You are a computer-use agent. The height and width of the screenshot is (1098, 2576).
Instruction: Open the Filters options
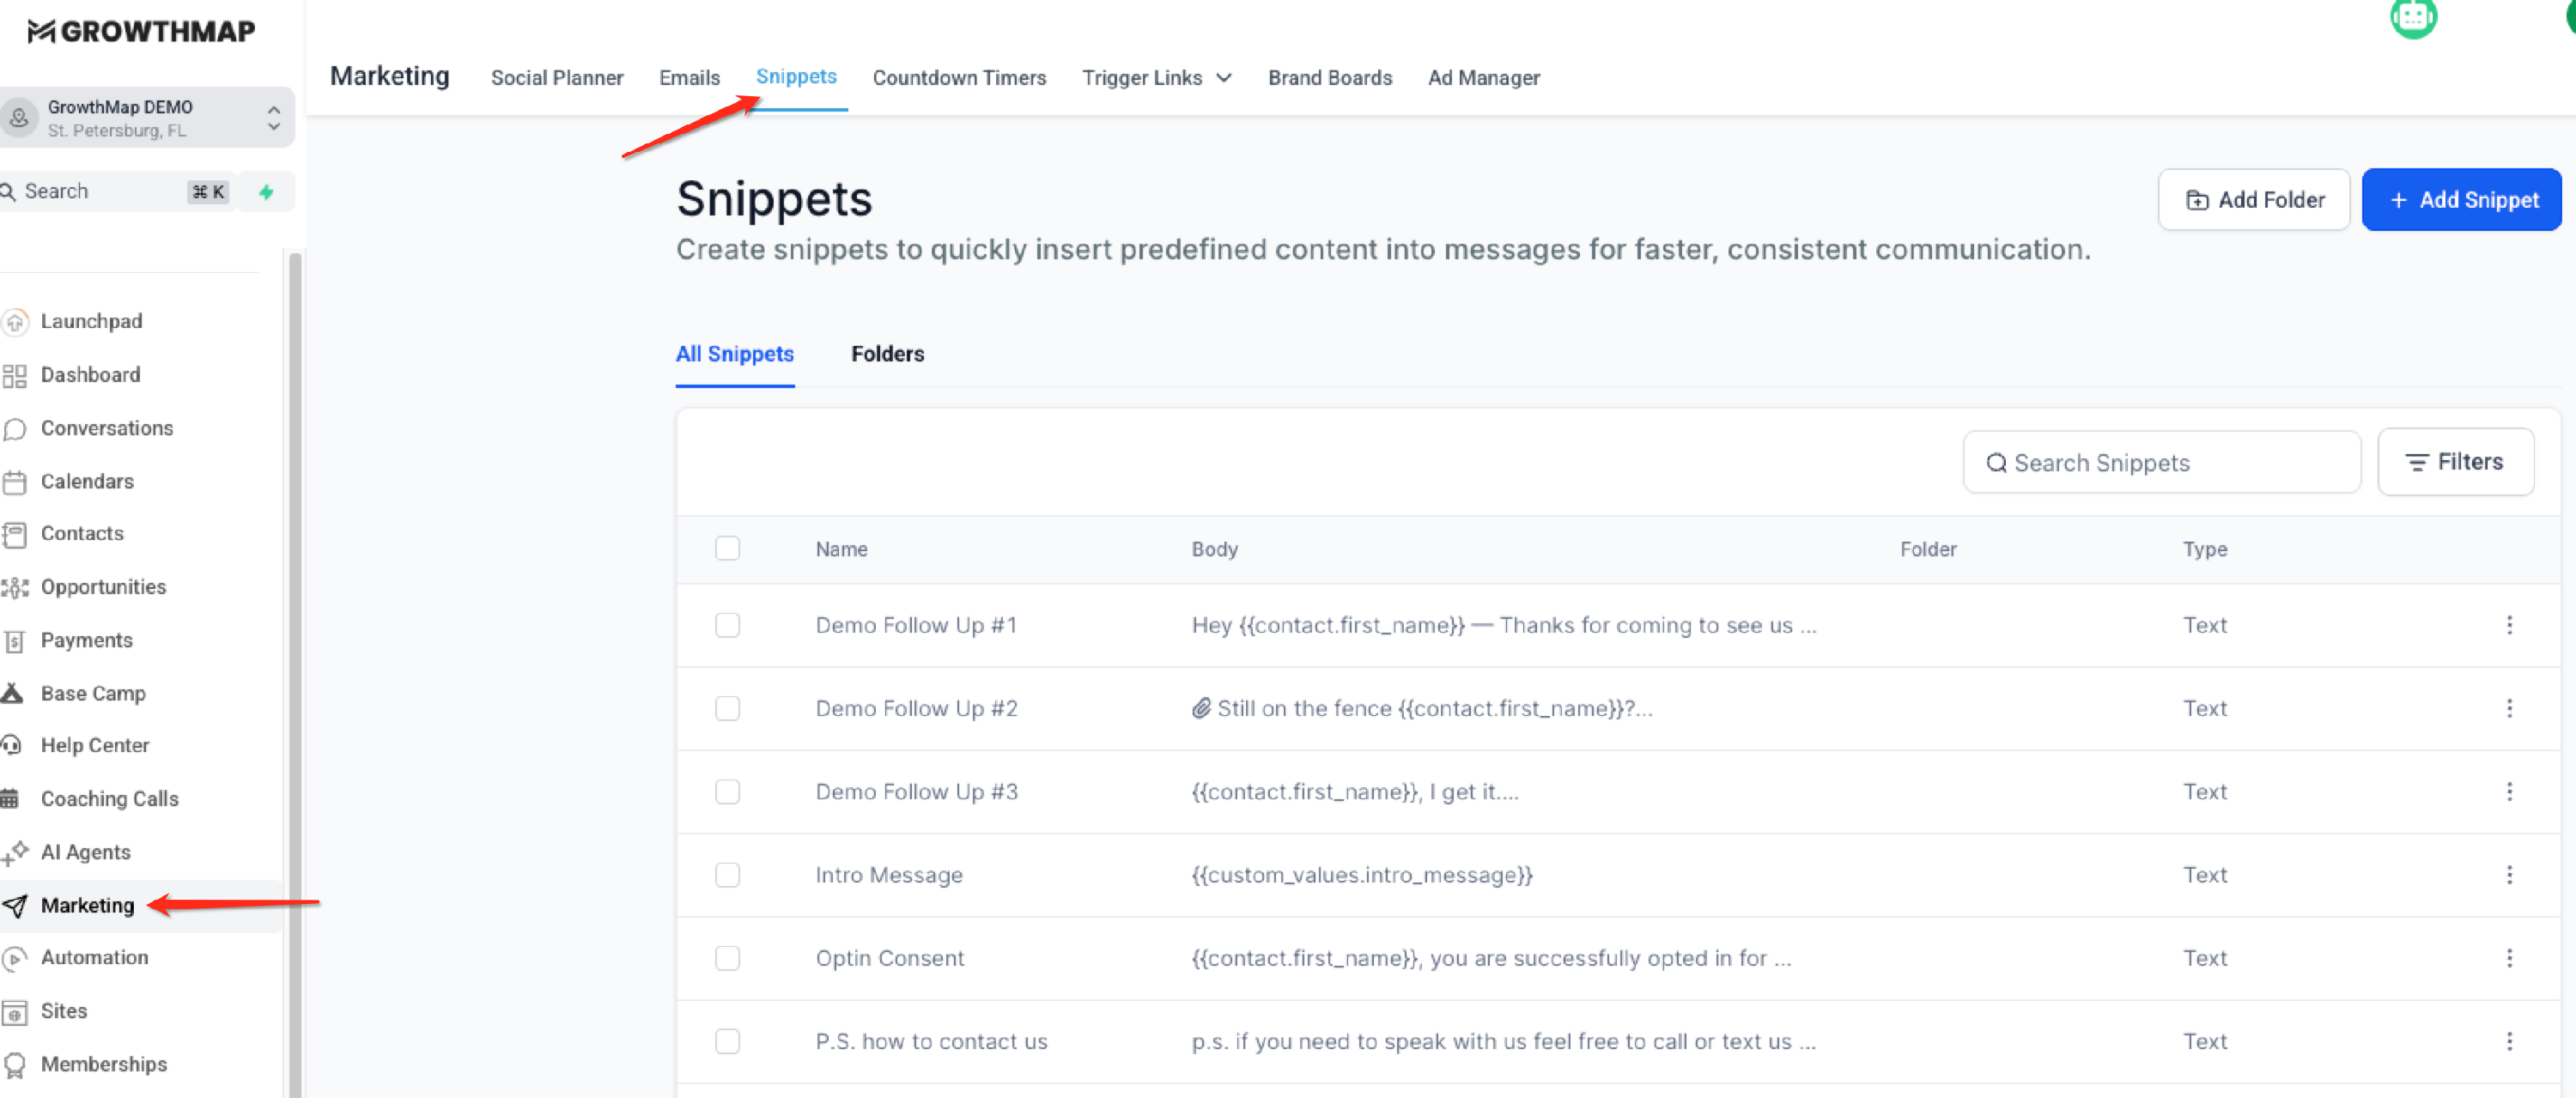[2454, 462]
